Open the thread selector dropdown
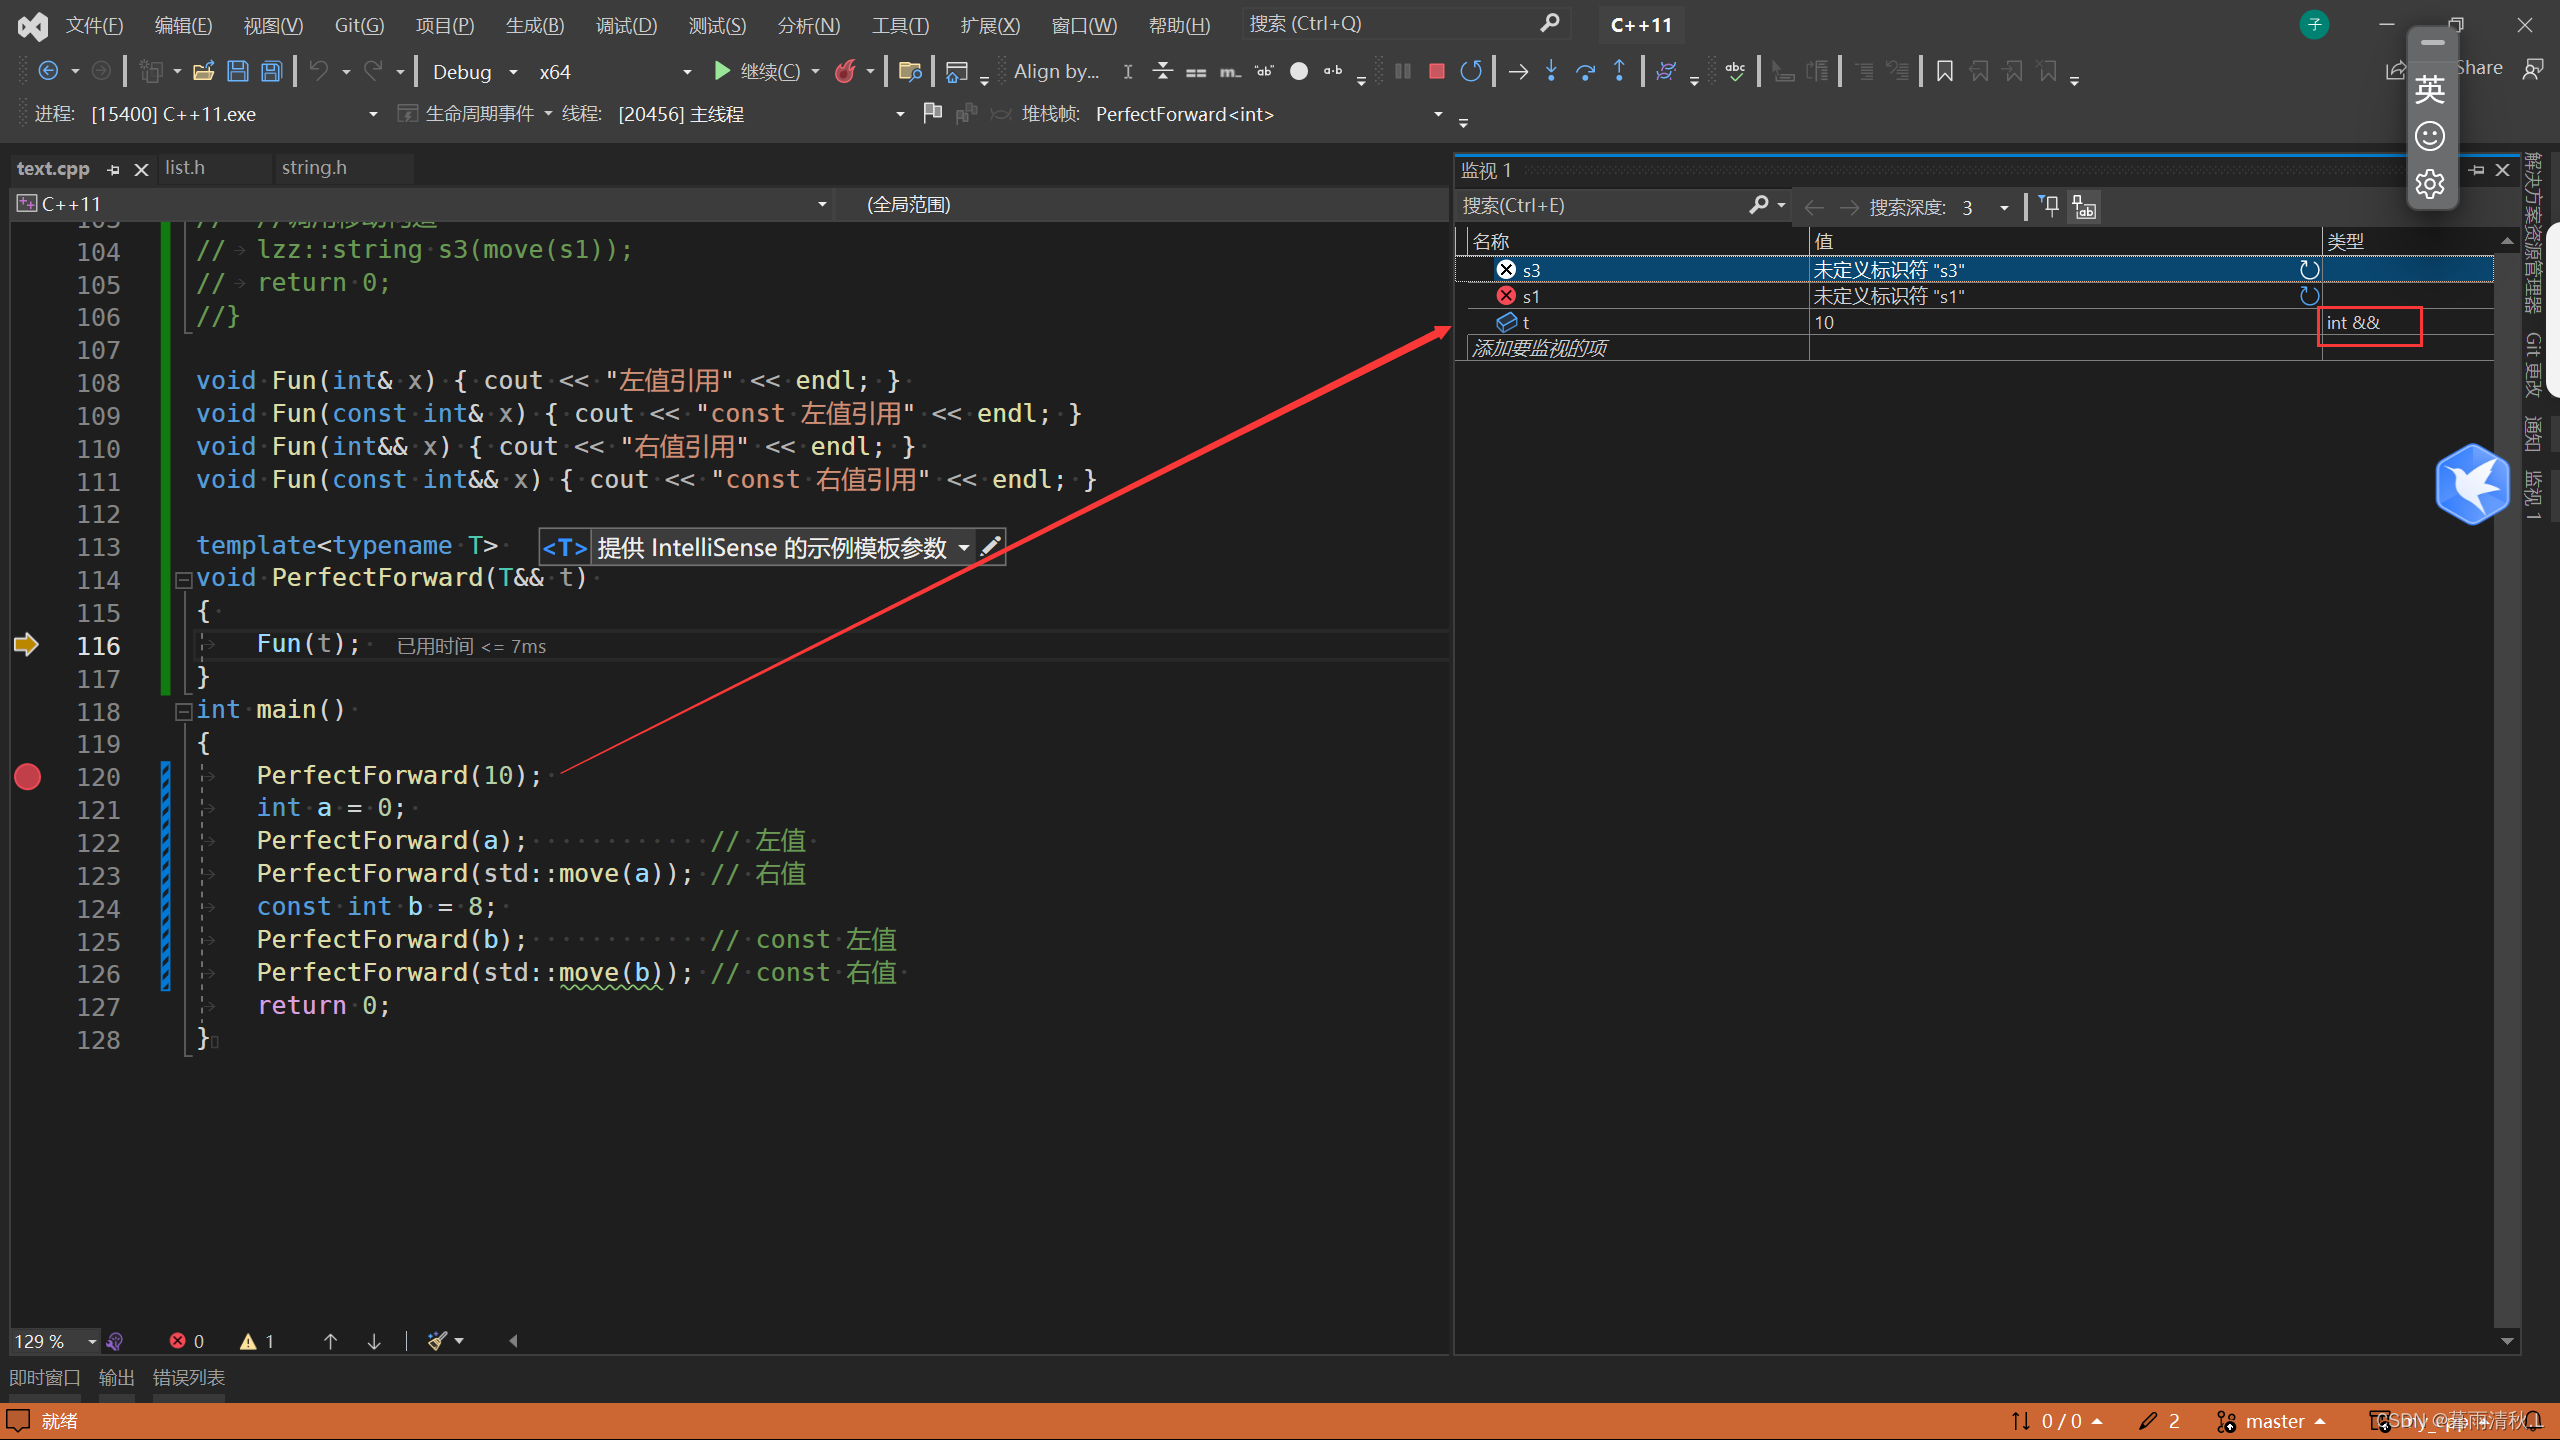Viewport: 2560px width, 1440px height. tap(760, 114)
